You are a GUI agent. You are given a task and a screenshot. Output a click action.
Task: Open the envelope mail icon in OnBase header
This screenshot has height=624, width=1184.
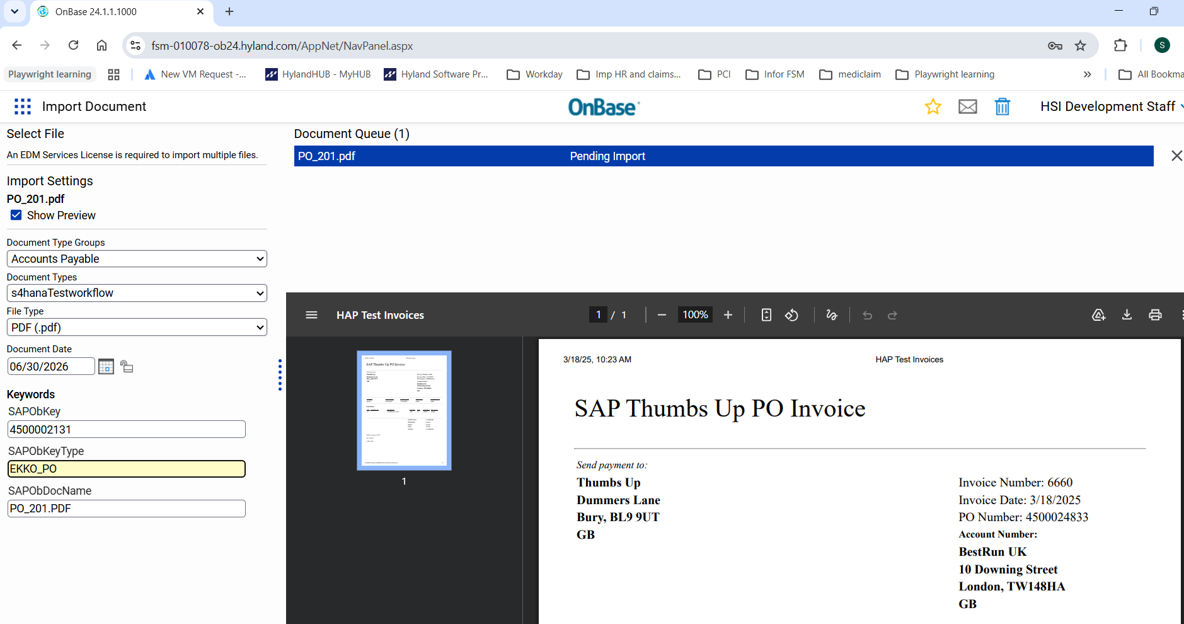click(x=967, y=107)
